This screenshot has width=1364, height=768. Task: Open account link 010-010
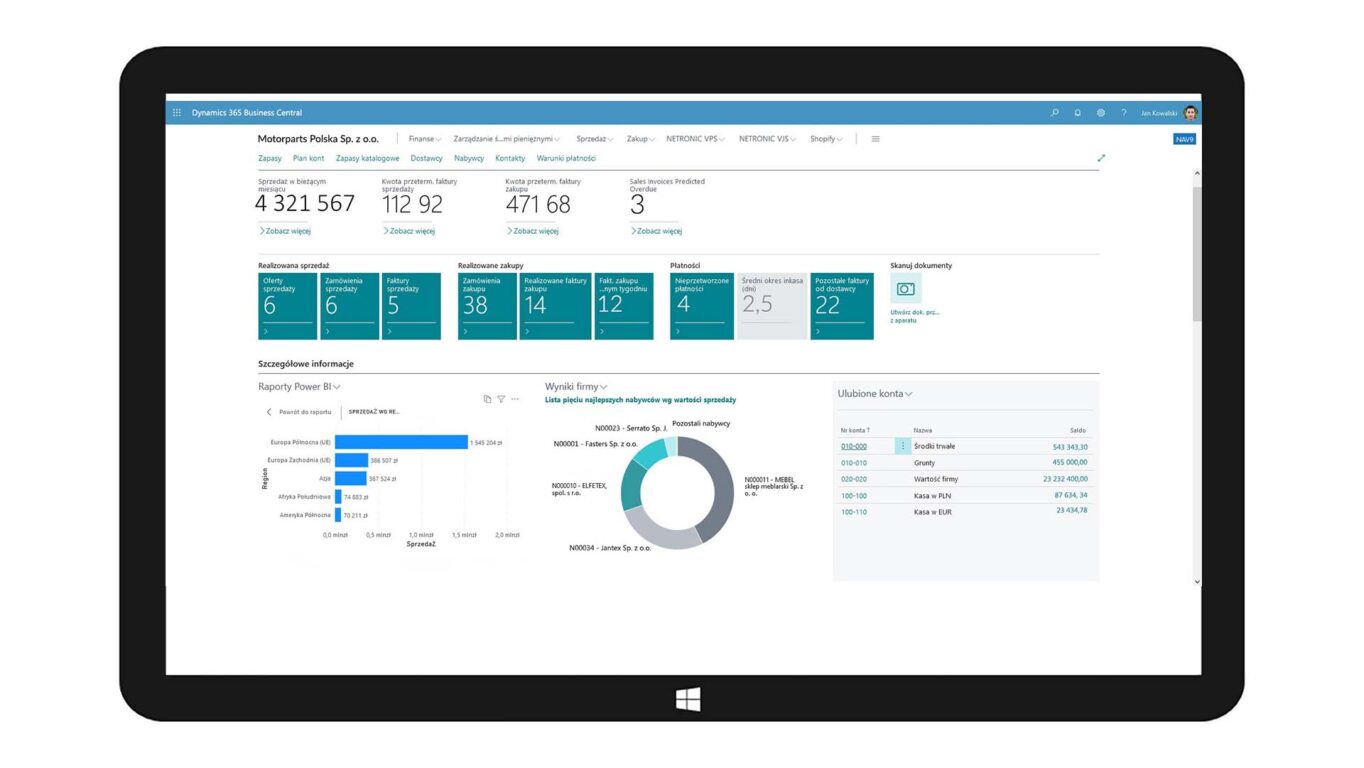click(x=854, y=463)
